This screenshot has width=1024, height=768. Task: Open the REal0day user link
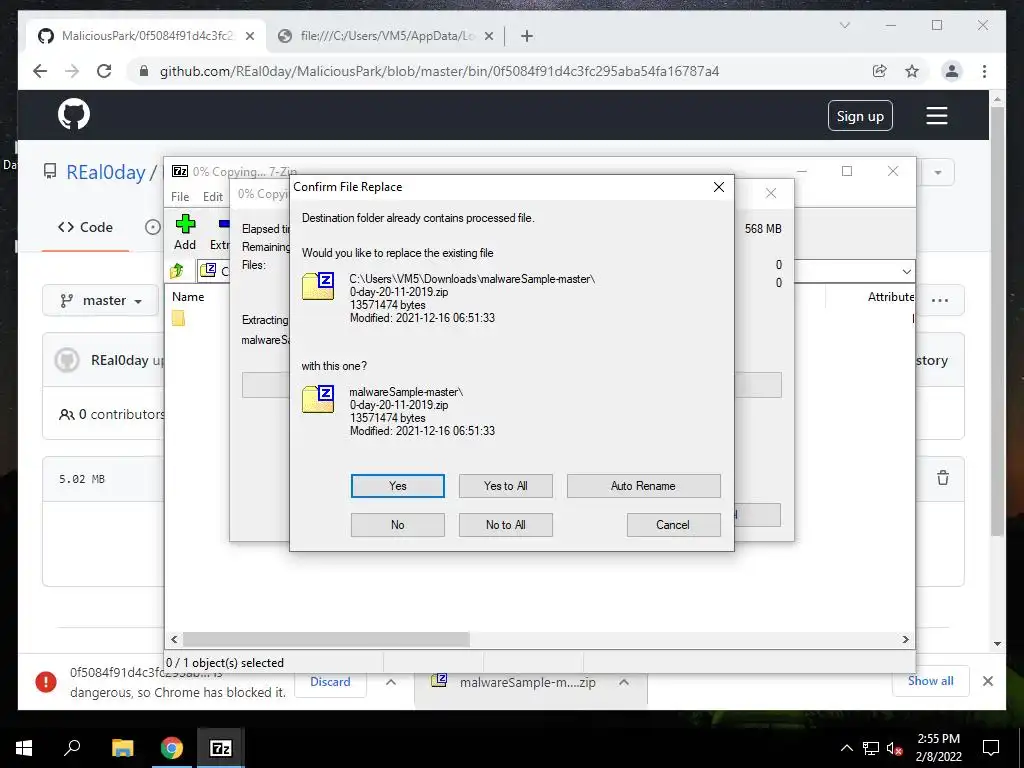click(106, 172)
